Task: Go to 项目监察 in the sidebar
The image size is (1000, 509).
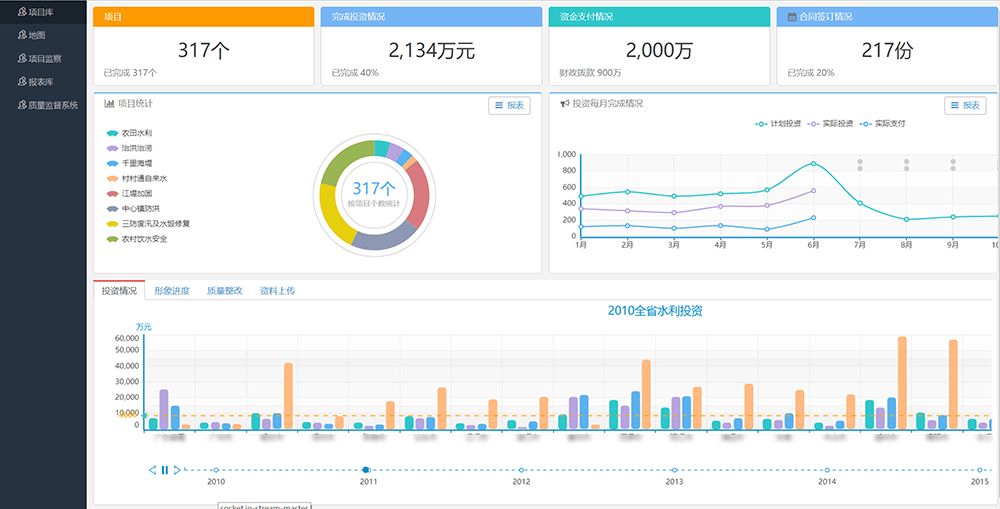Action: 44,58
